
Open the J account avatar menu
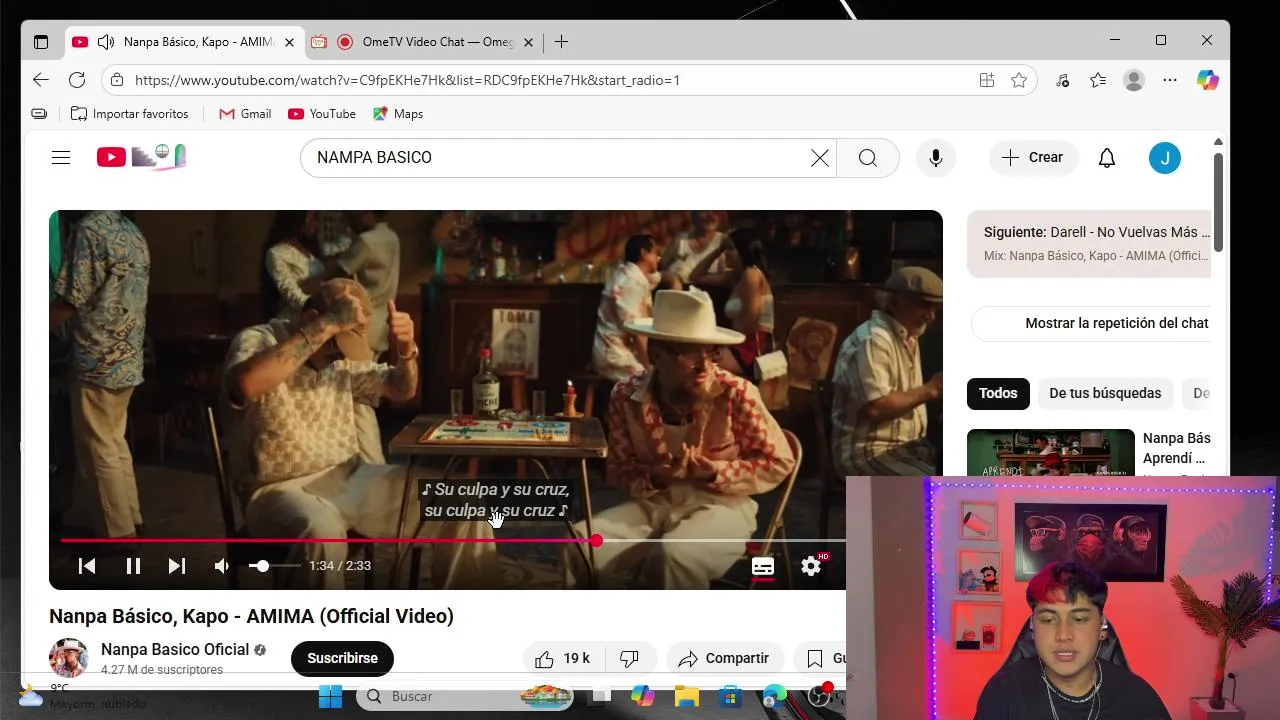(x=1165, y=158)
